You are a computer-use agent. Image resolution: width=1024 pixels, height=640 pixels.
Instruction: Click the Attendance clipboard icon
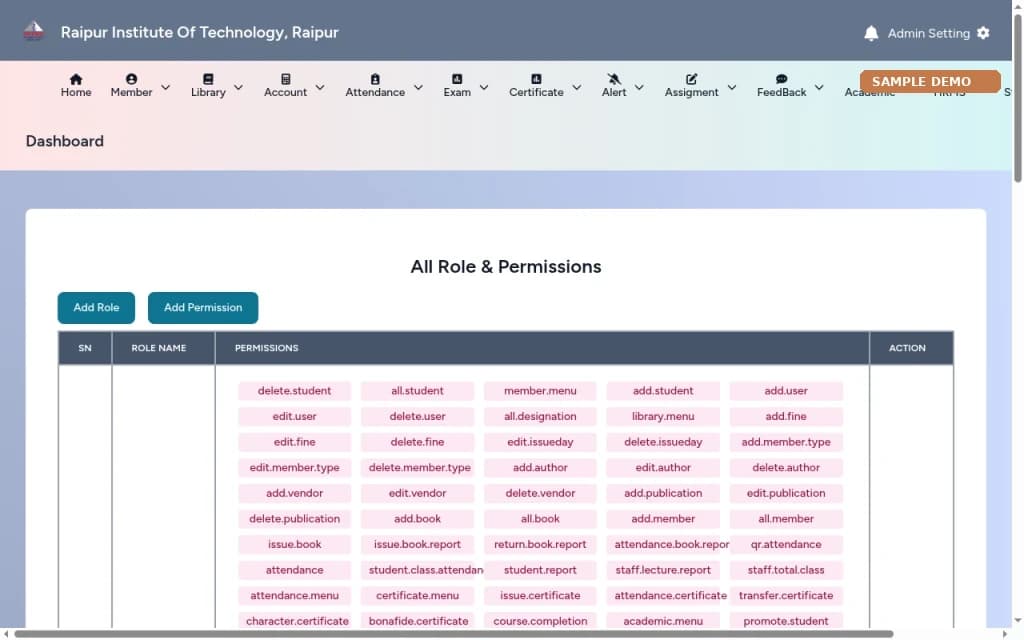375,79
